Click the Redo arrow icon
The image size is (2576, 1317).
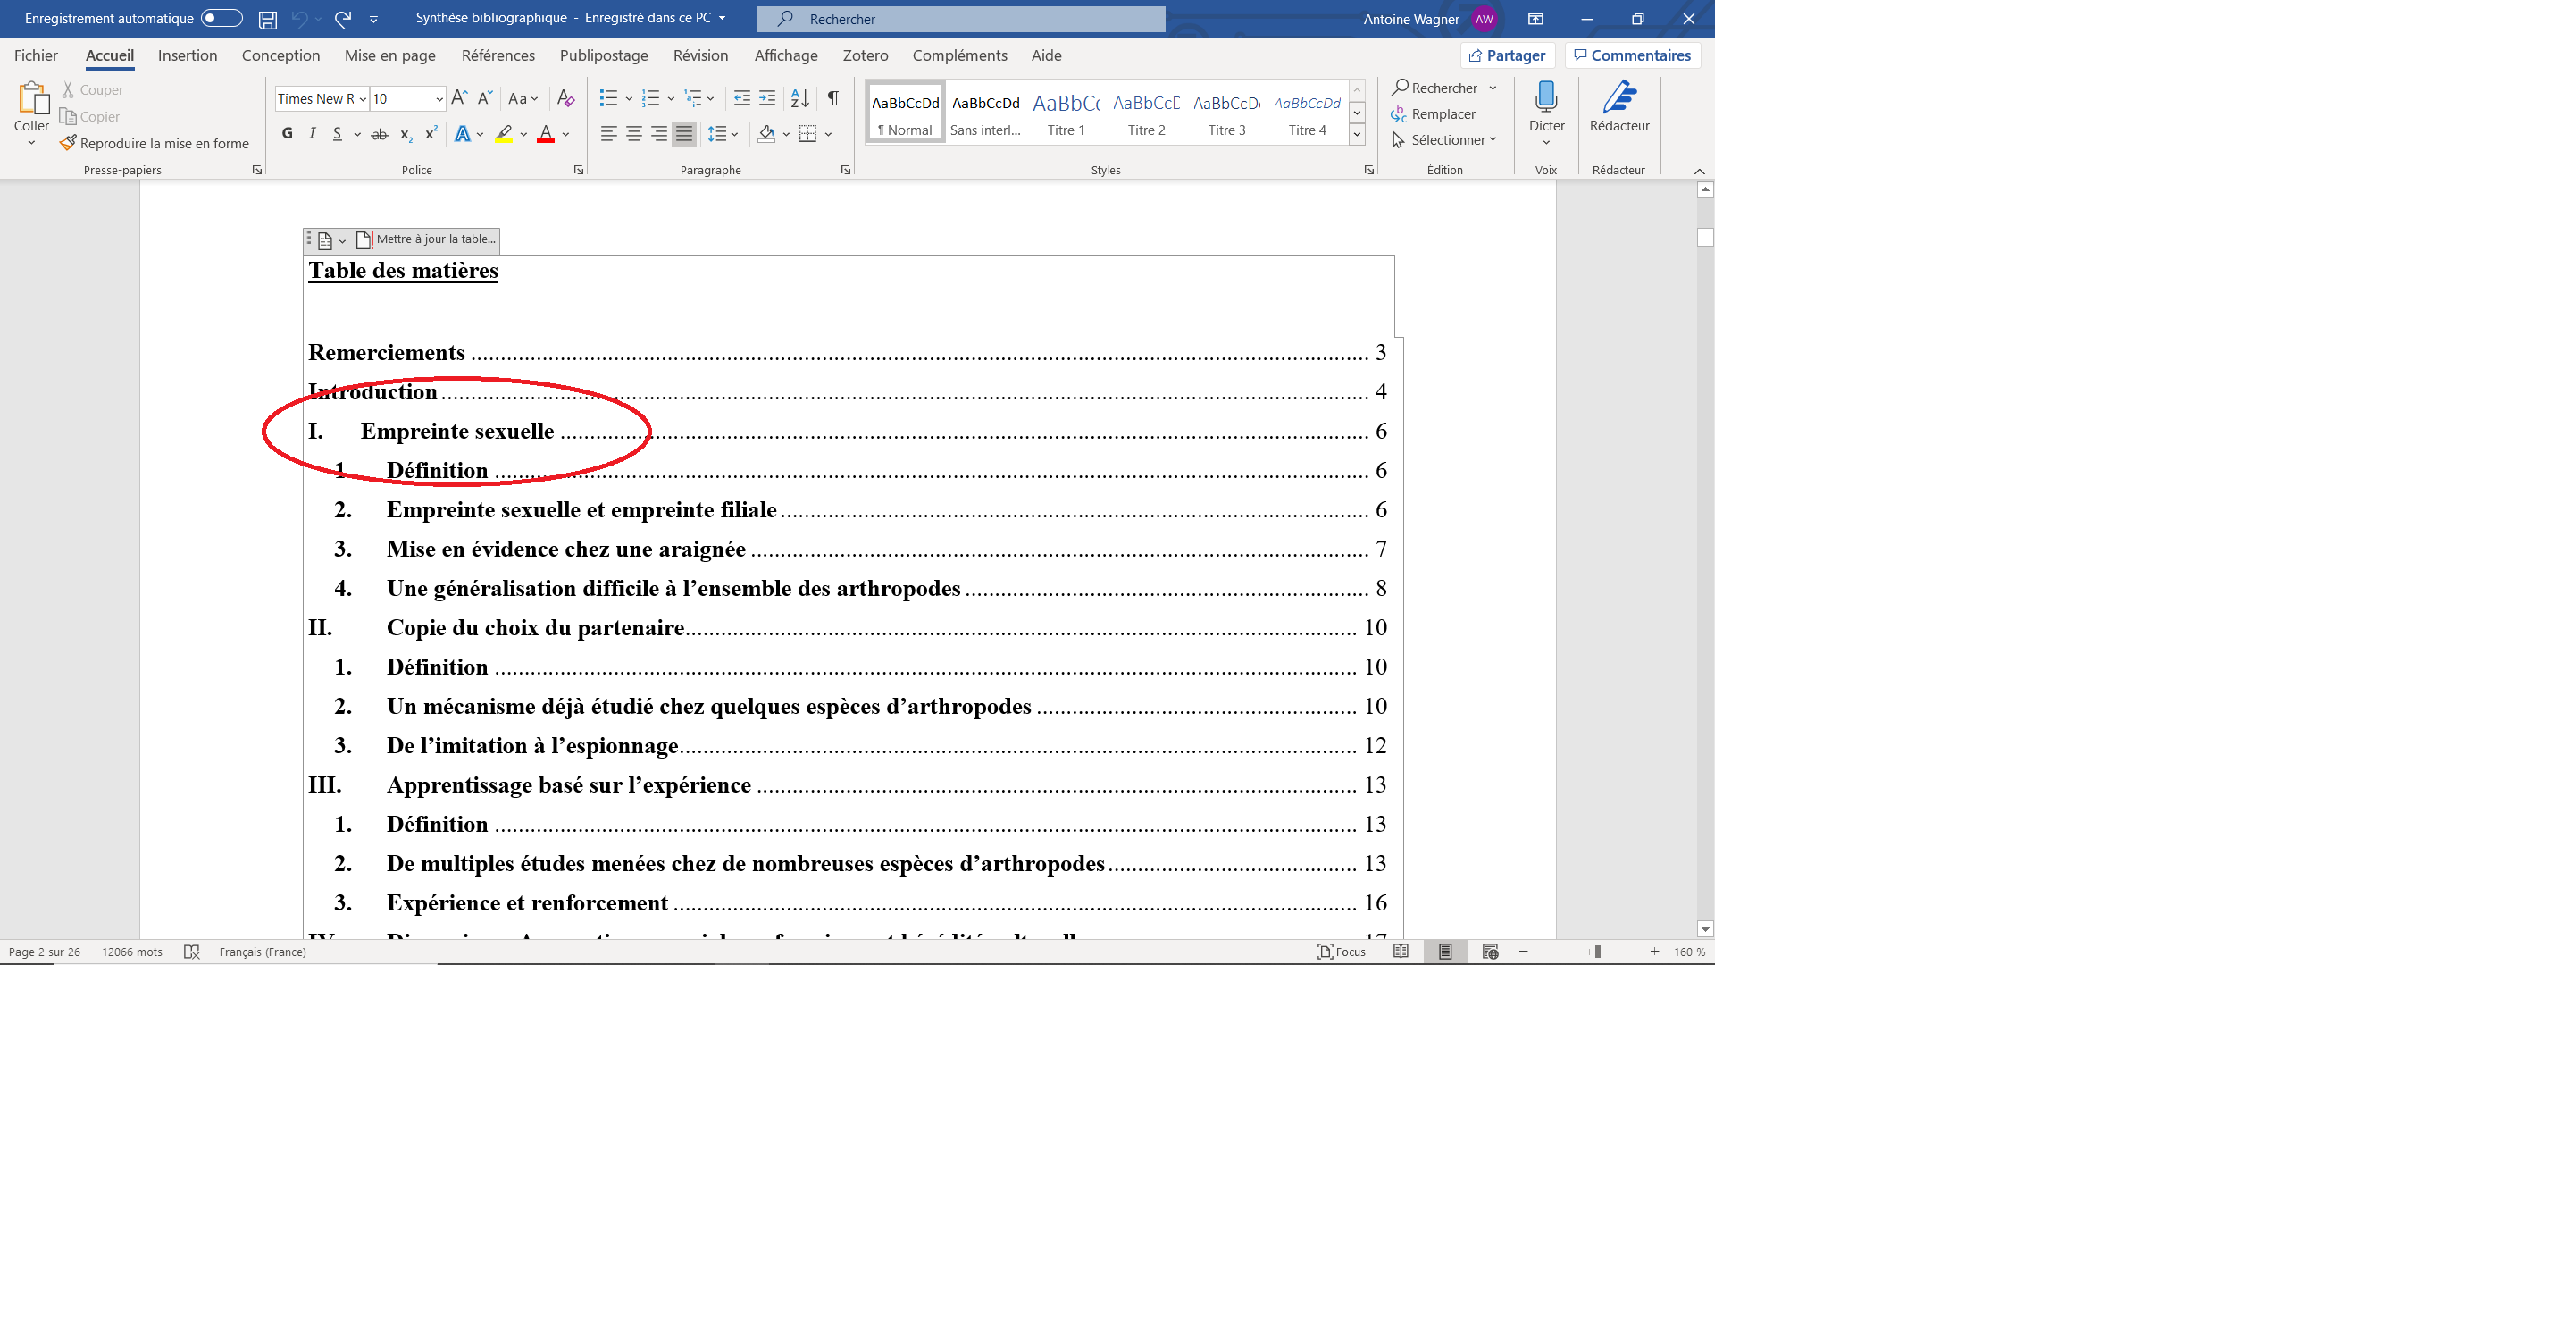pyautogui.click(x=343, y=19)
